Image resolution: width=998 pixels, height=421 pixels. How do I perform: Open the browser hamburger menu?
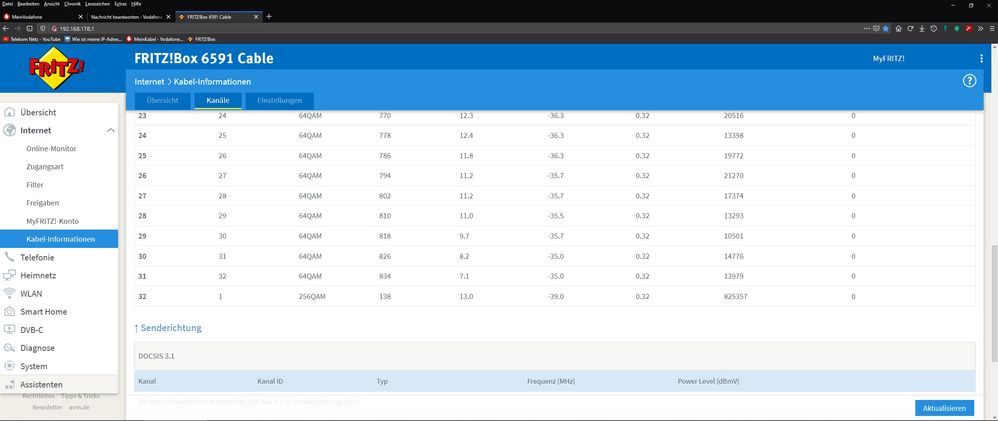992,29
